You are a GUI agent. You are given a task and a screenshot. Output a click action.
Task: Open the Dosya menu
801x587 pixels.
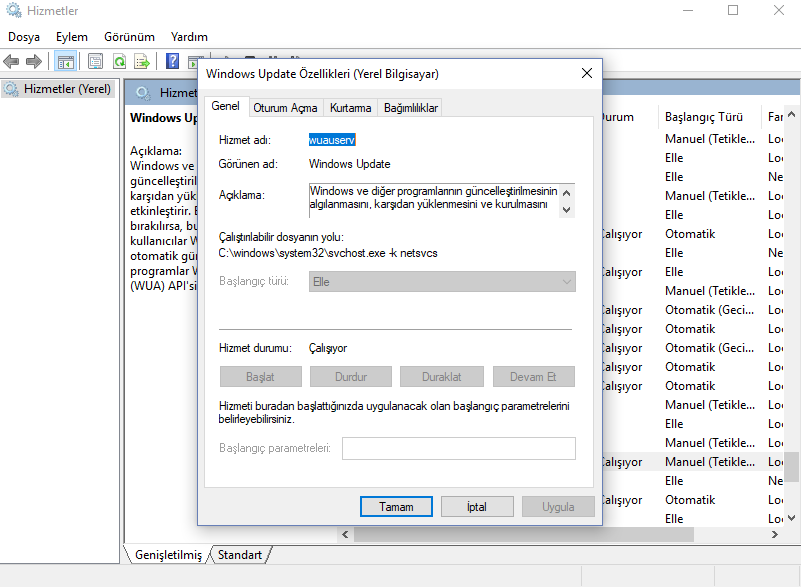point(23,37)
